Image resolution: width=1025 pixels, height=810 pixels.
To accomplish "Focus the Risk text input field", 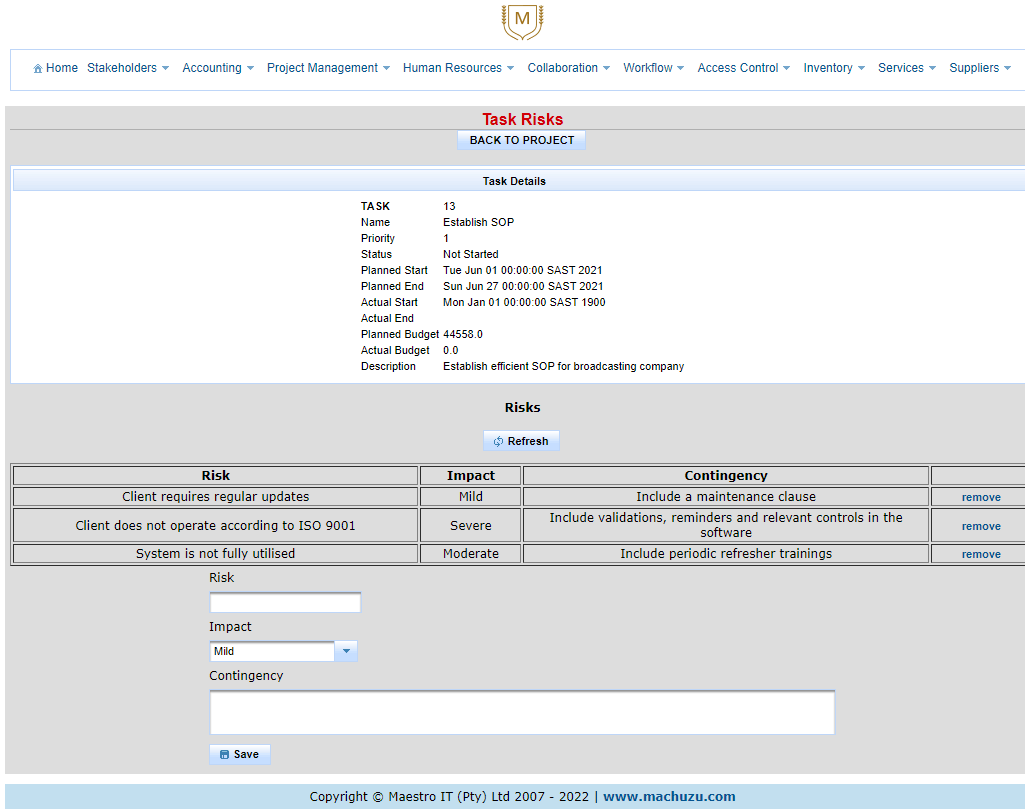I will click(x=285, y=603).
